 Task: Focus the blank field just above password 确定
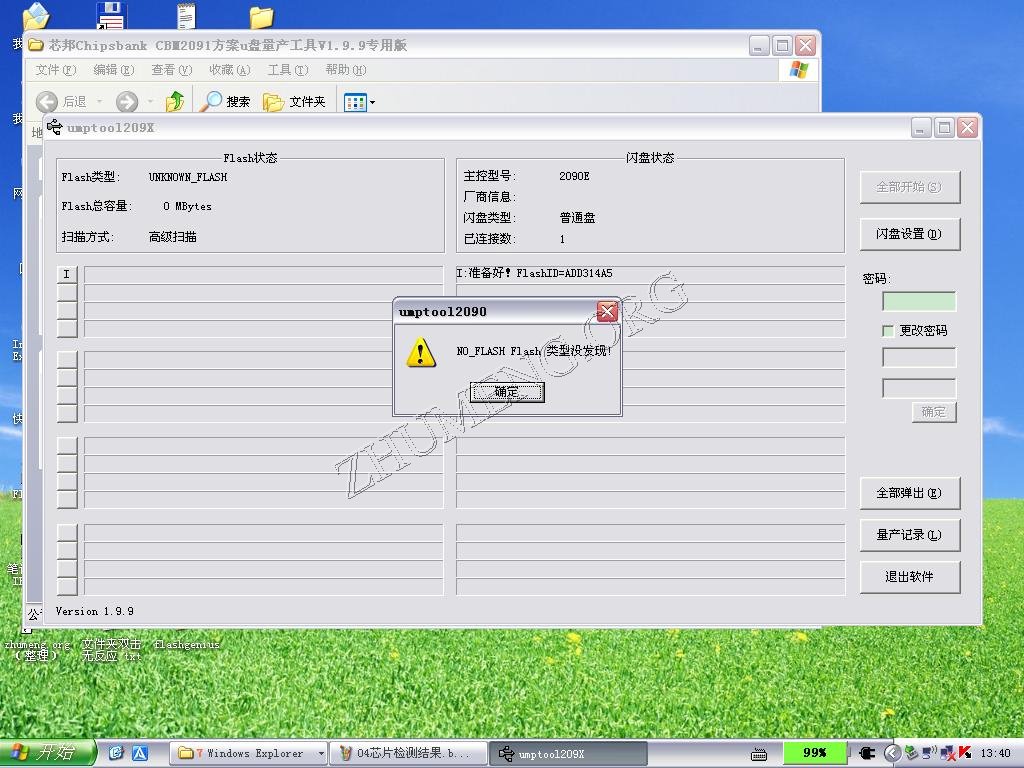[x=919, y=388]
